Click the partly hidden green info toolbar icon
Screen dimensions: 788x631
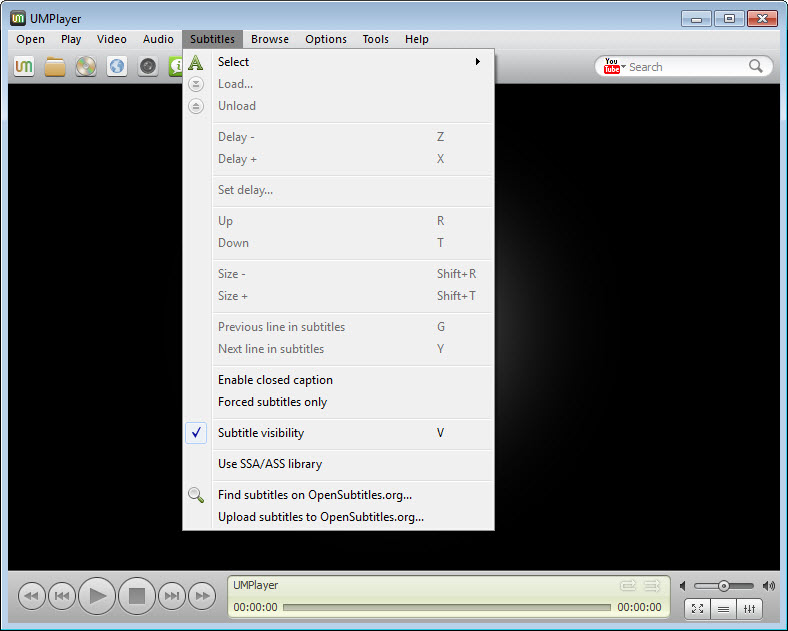[x=175, y=66]
